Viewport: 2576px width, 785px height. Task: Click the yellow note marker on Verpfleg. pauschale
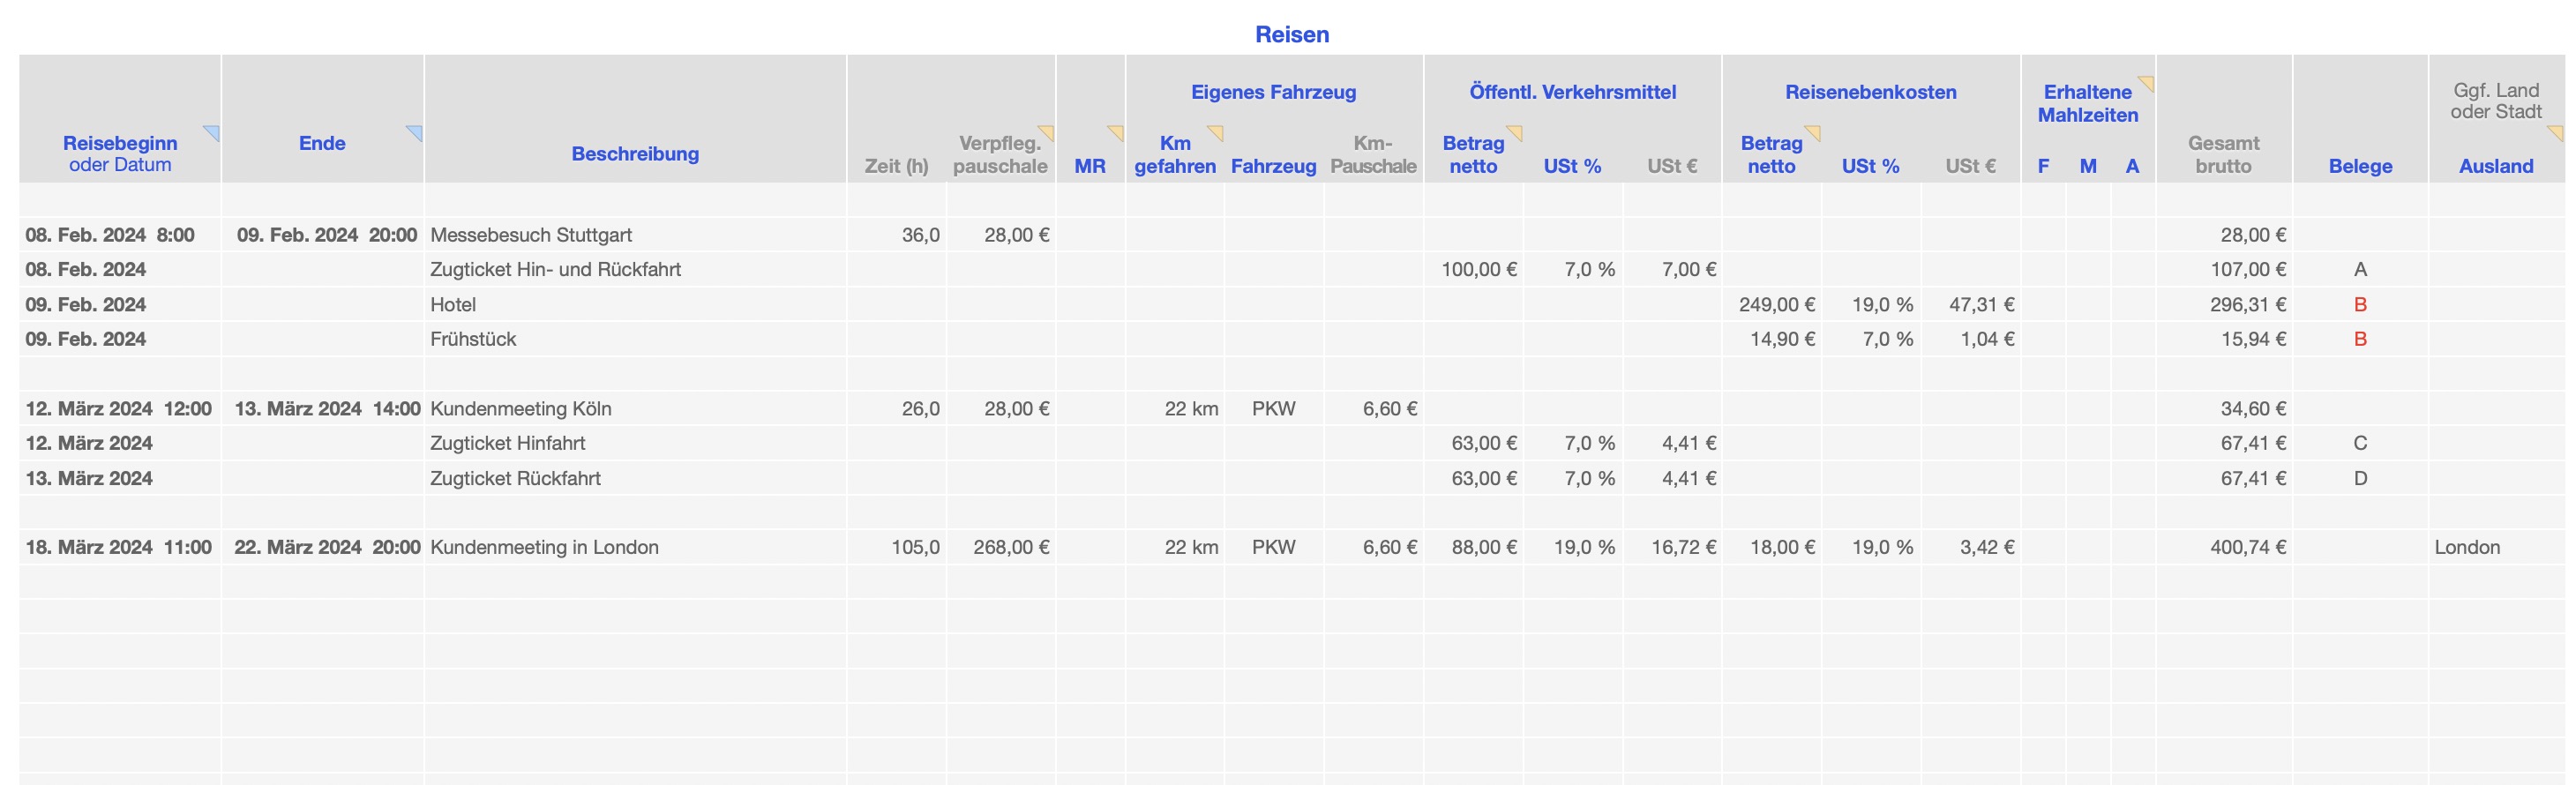1048,131
